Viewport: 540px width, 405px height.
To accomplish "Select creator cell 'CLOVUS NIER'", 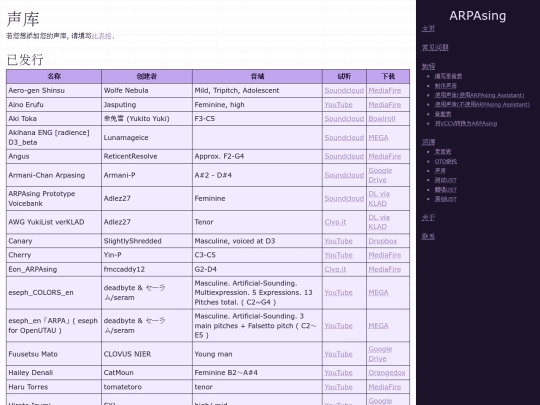I will click(147, 354).
